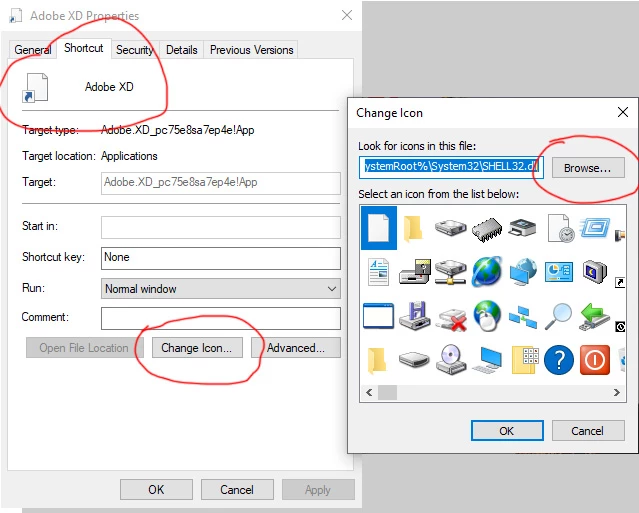Screen dimensions: 639x513
Task: Select the computer with floppy drive icon
Action: 415,272
